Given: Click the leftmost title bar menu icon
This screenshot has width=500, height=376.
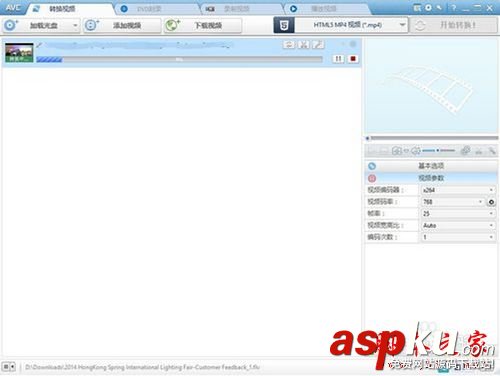Looking at the screenshot, I should (x=417, y=8).
